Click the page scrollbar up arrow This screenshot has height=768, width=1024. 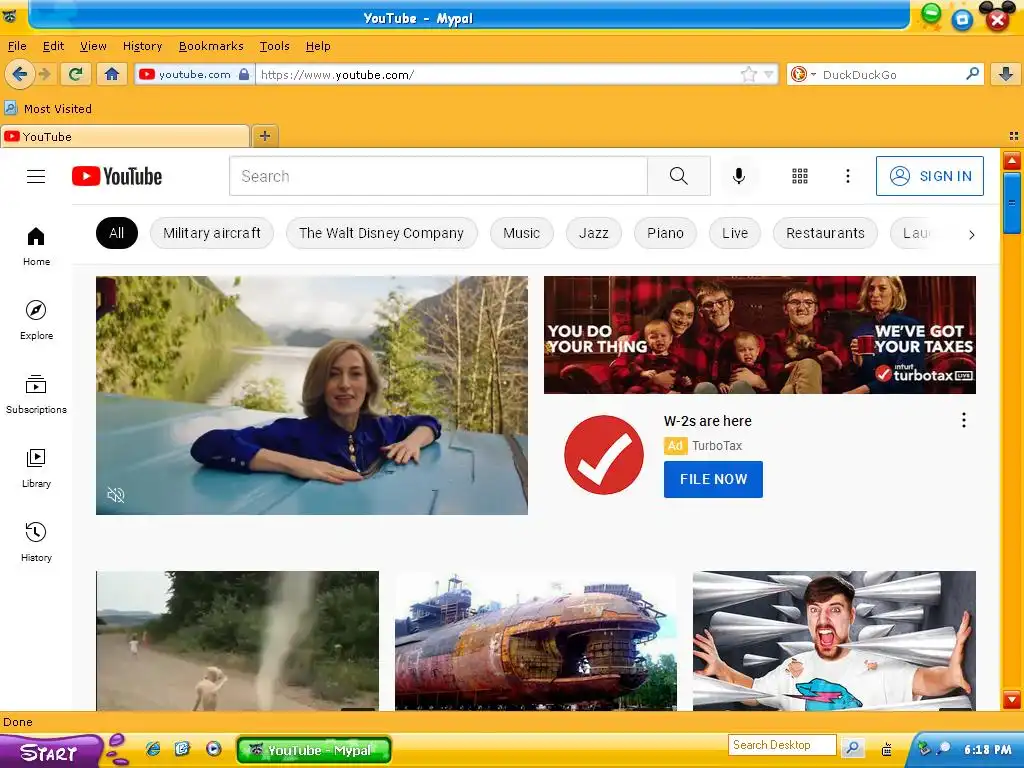[1012, 160]
